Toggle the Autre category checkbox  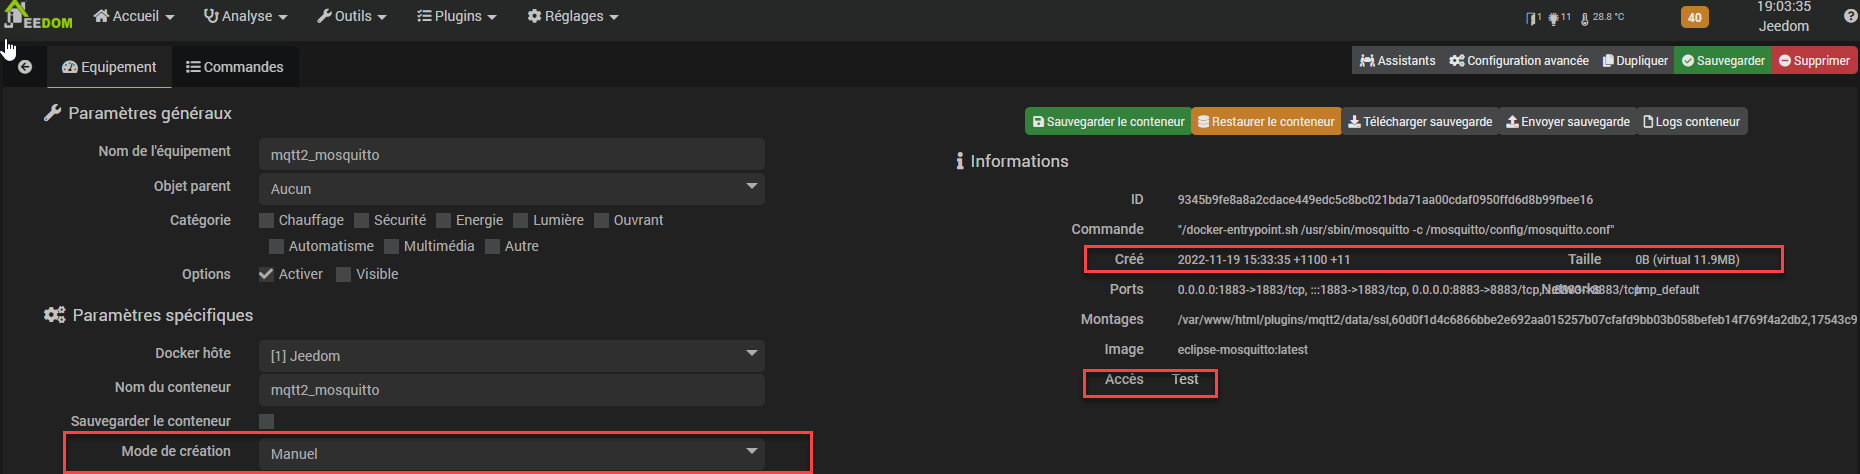coord(493,246)
